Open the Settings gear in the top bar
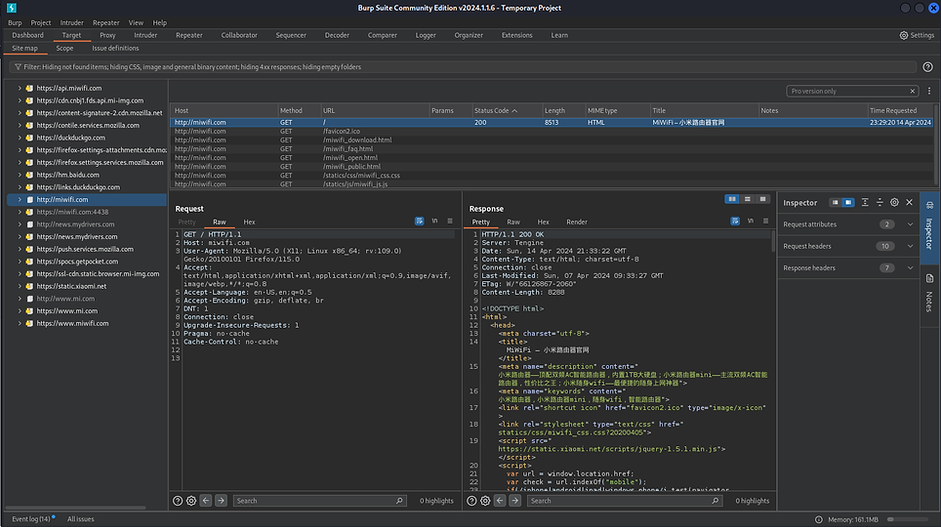Screen dimensions: 941x527 [x=916, y=35]
